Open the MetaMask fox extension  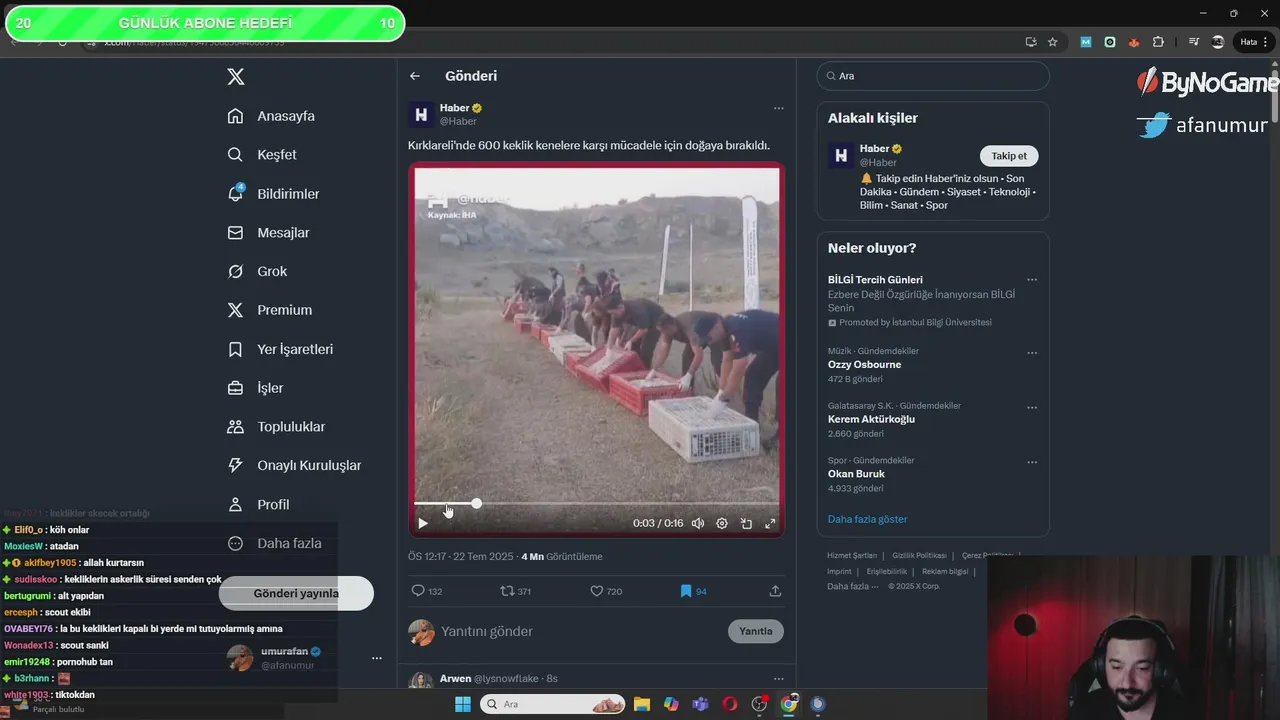click(1134, 42)
